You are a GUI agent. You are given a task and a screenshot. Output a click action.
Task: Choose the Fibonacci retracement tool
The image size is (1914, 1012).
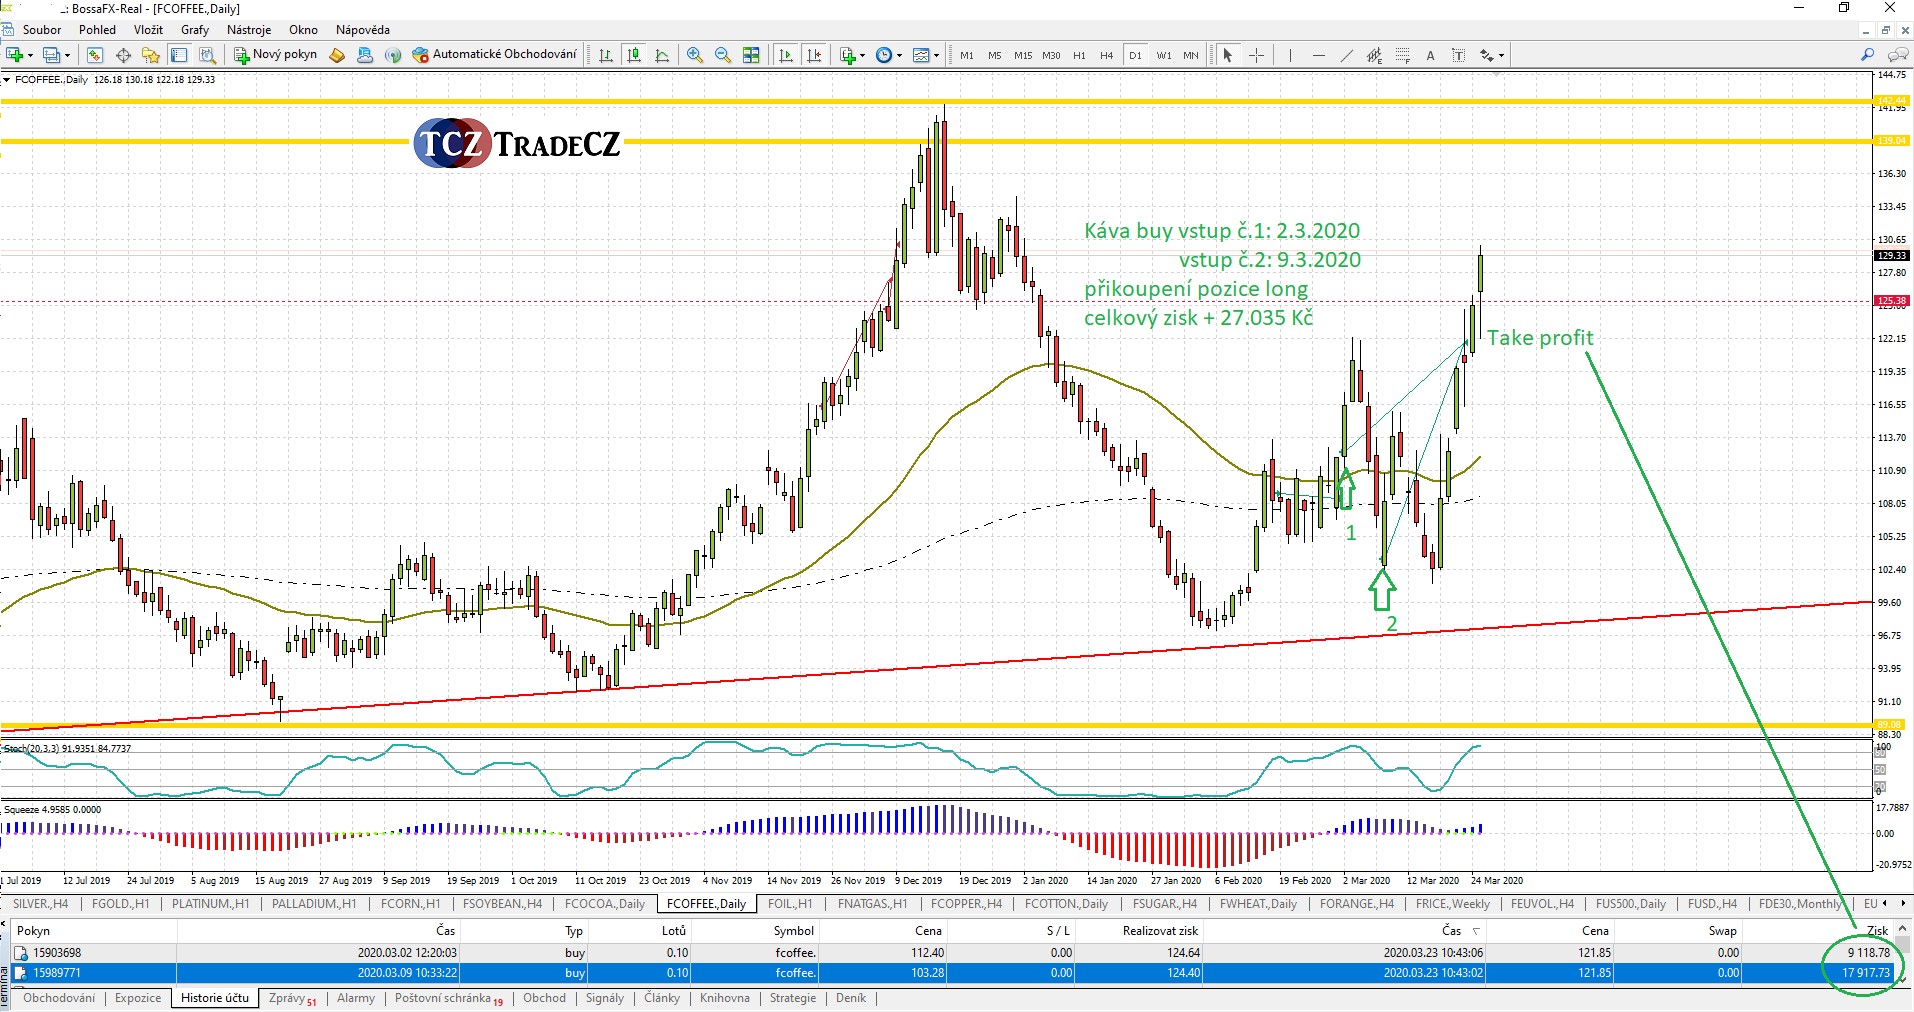click(1402, 55)
